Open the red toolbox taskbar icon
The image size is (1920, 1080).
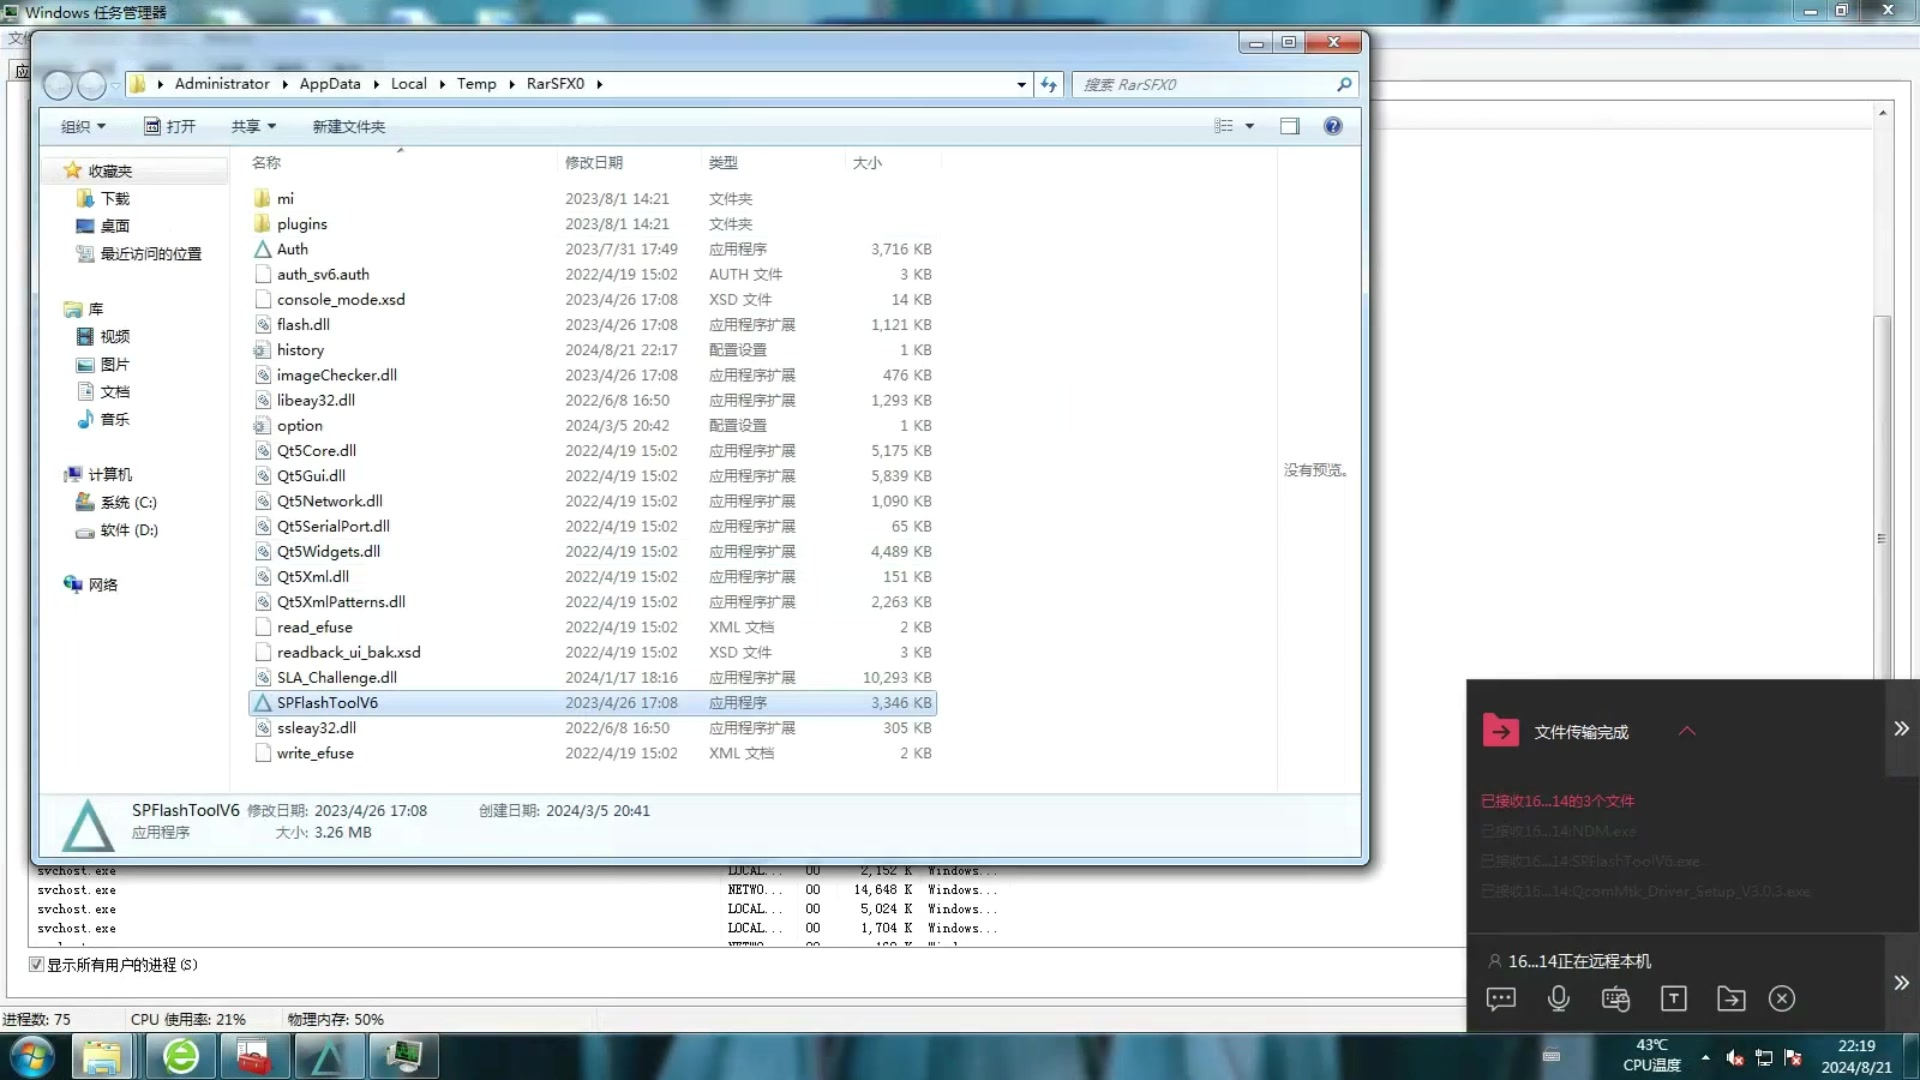pos(254,1056)
